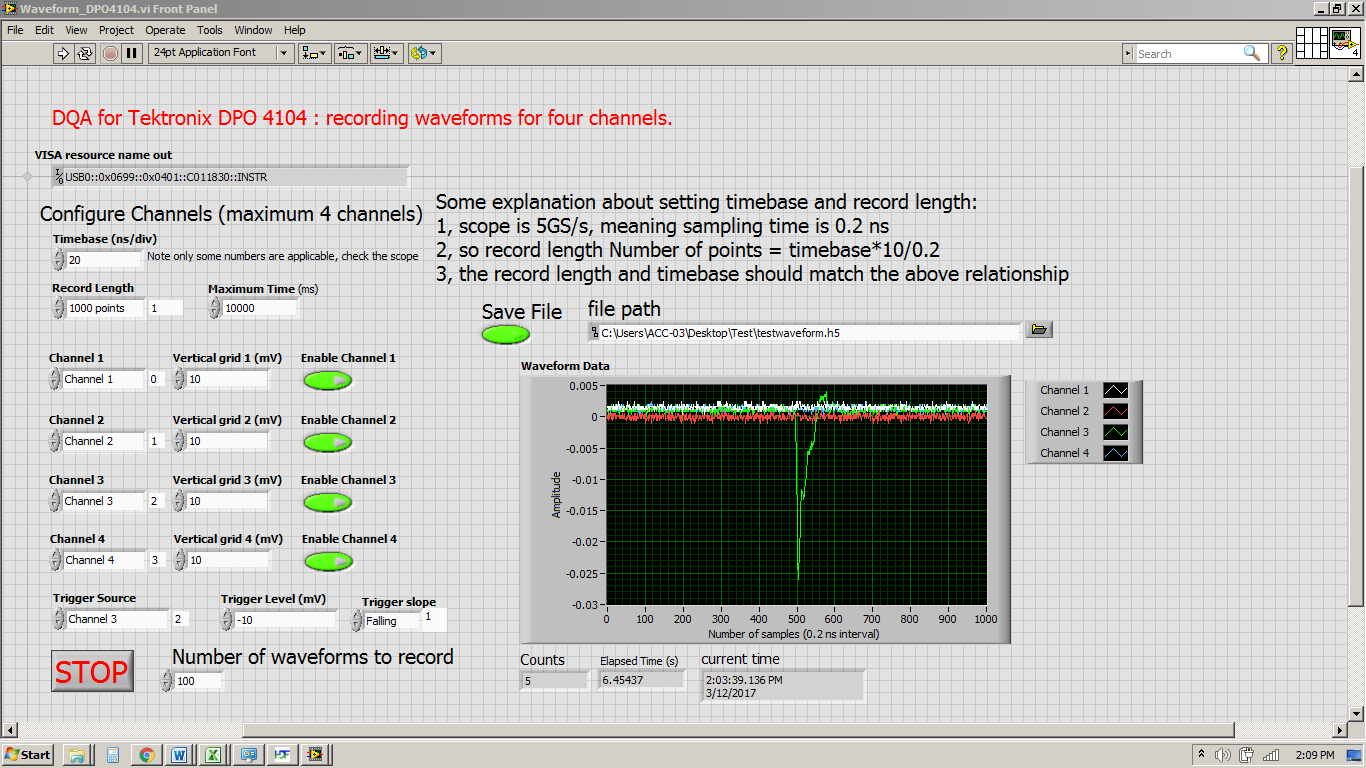The image size is (1366, 768).
Task: Toggle the Enable Channel 3 switch
Action: (x=328, y=502)
